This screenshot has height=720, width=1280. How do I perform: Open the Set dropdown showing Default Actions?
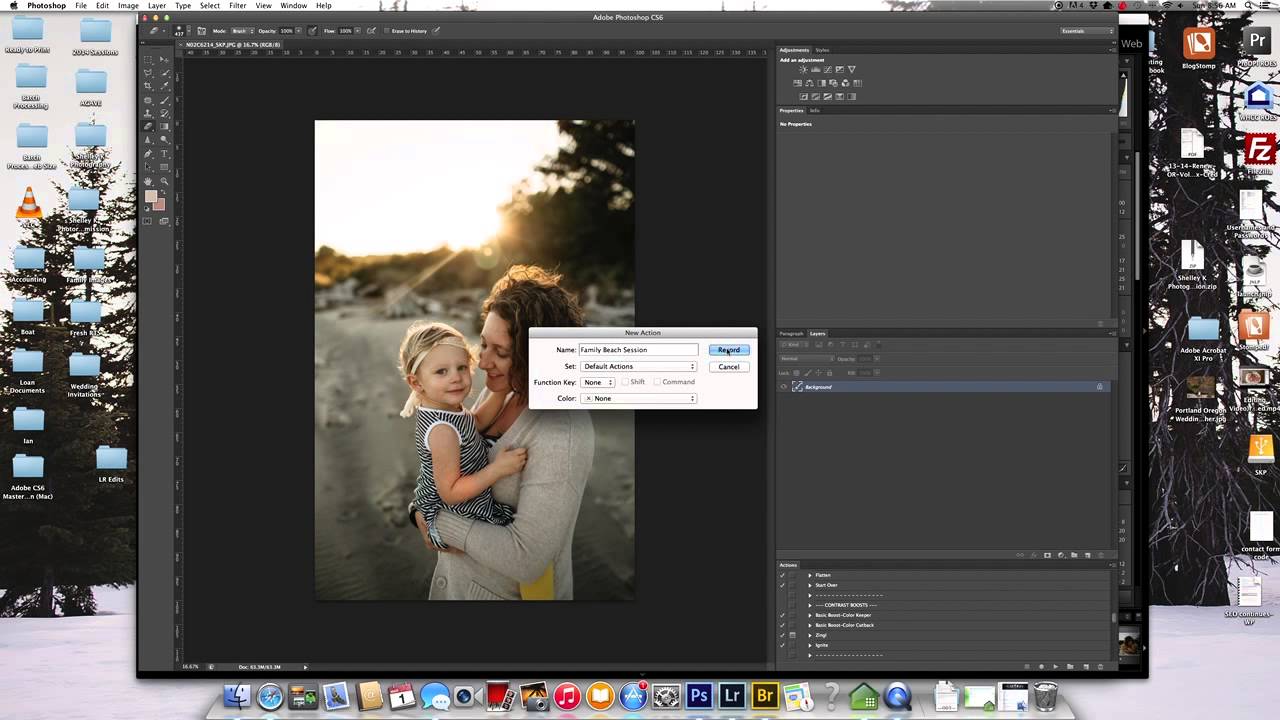point(638,366)
